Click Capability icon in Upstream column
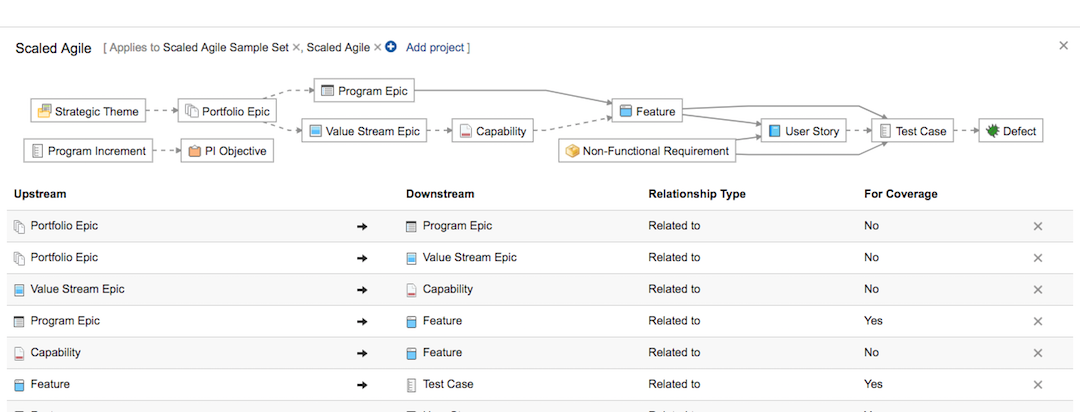1080x412 pixels. click(x=19, y=353)
